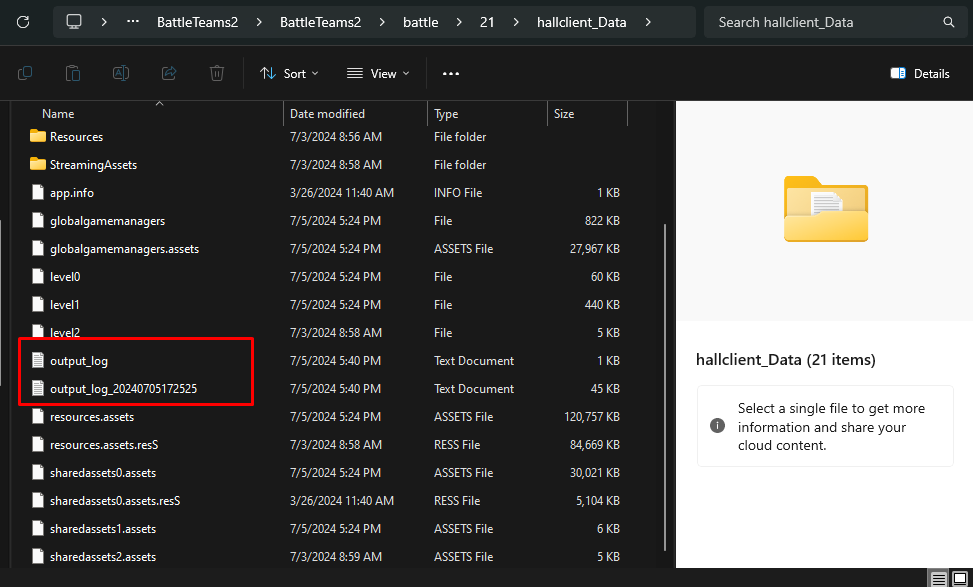Expand chevron after the 21 breadcrumb
This screenshot has width=973, height=587.
(516, 22)
